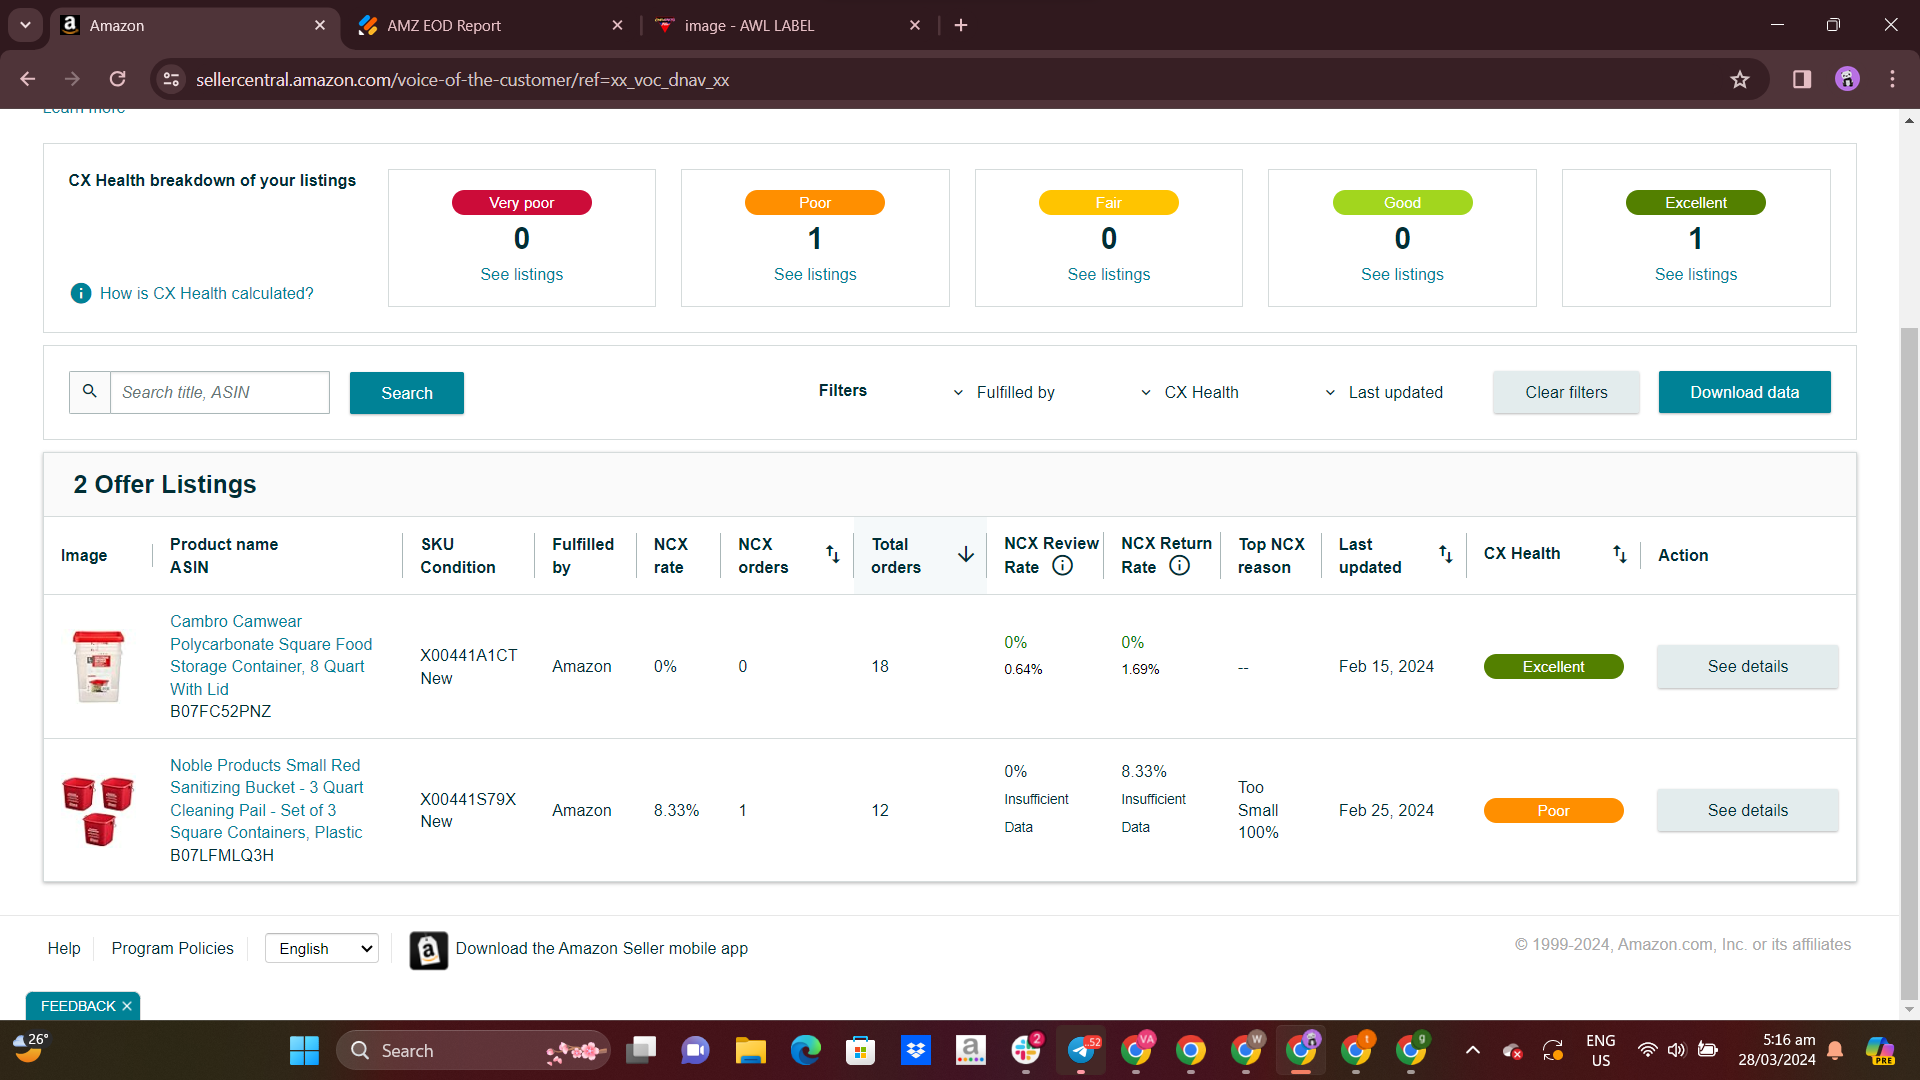Click the red buckets product thumbnail
1920x1080 pixels.
click(x=98, y=810)
